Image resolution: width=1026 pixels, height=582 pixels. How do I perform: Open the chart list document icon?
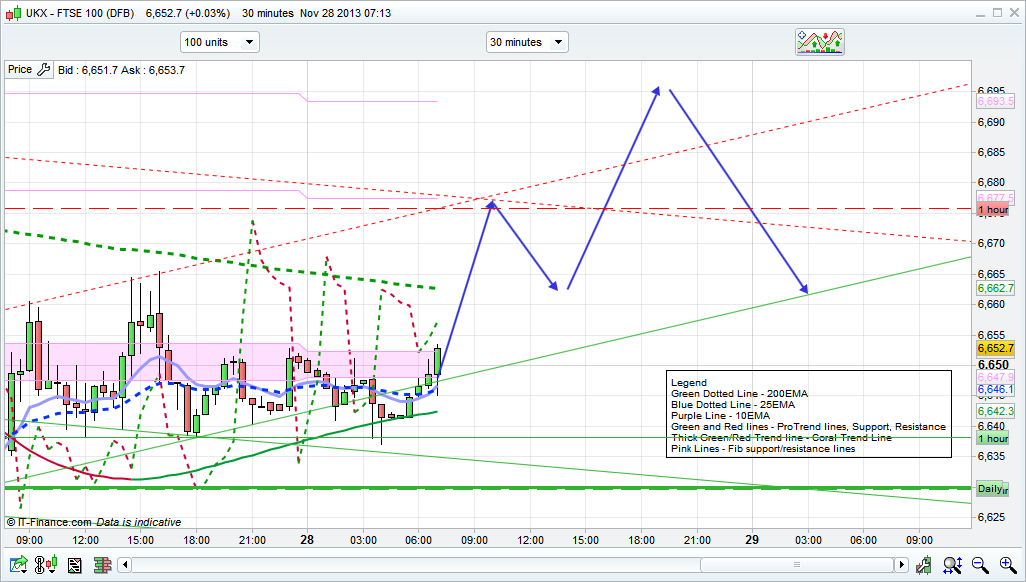pyautogui.click(x=74, y=565)
